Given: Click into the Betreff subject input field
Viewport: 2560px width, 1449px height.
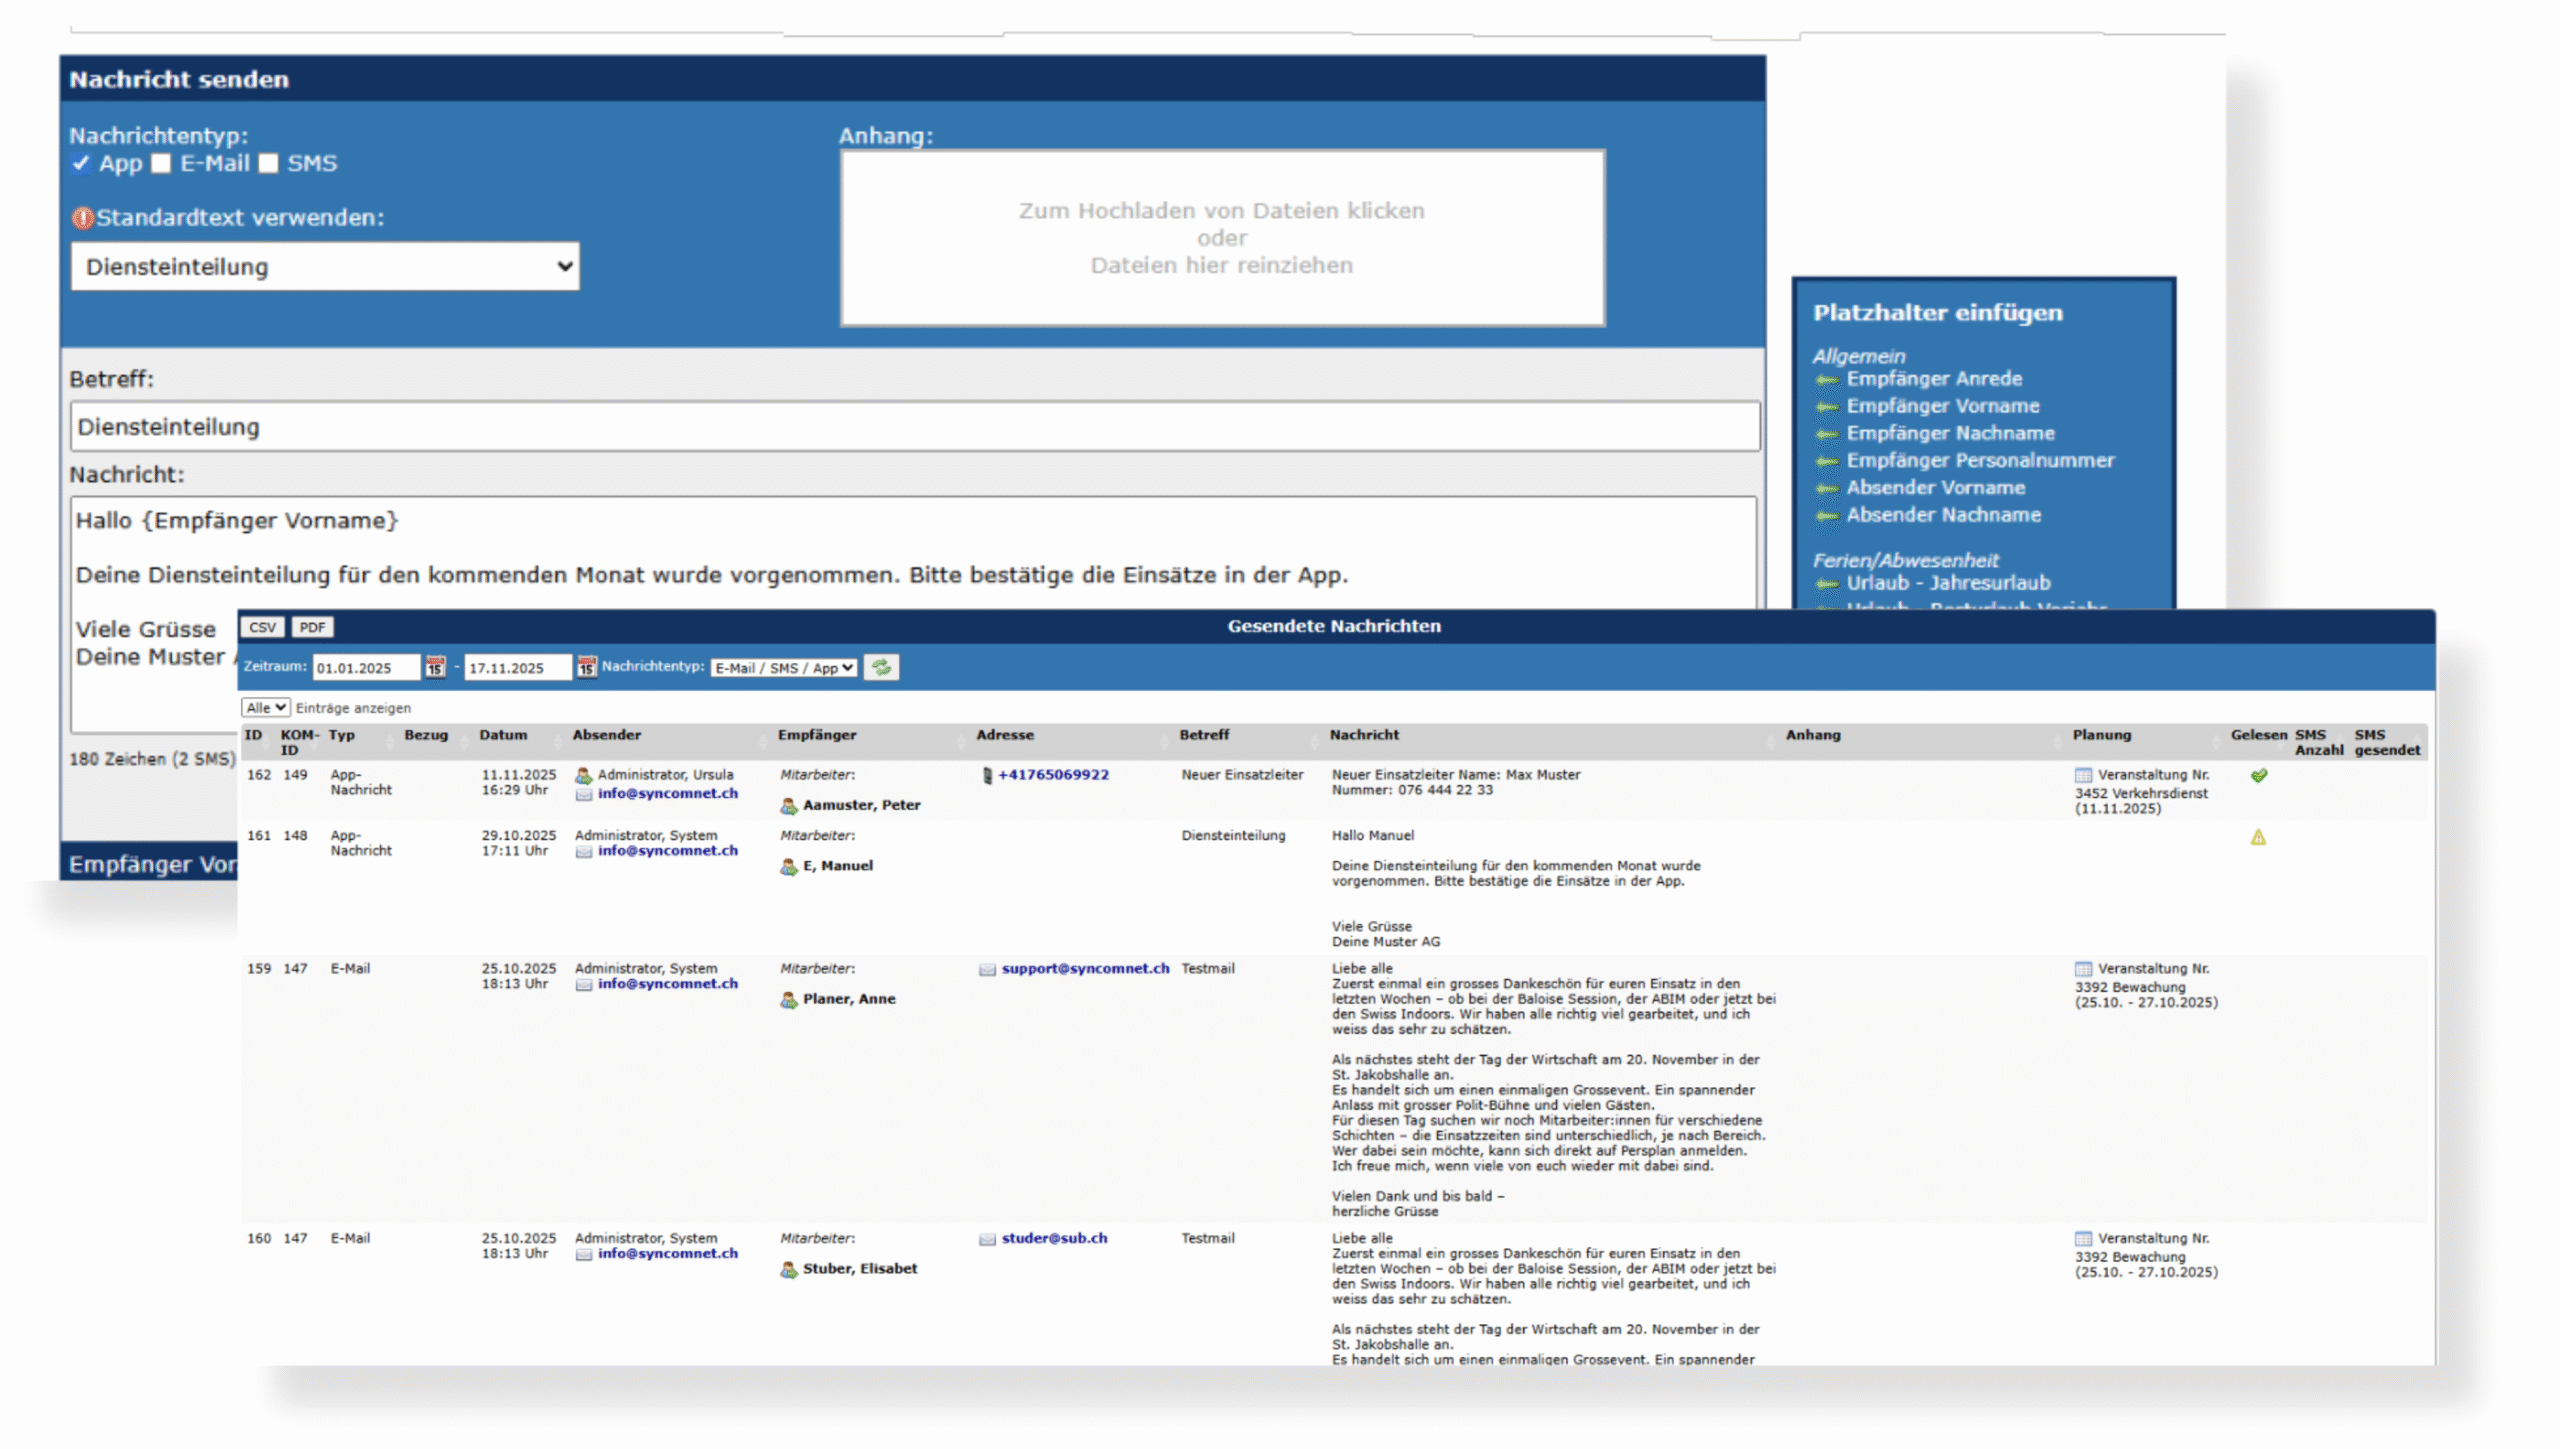Looking at the screenshot, I should [x=914, y=427].
